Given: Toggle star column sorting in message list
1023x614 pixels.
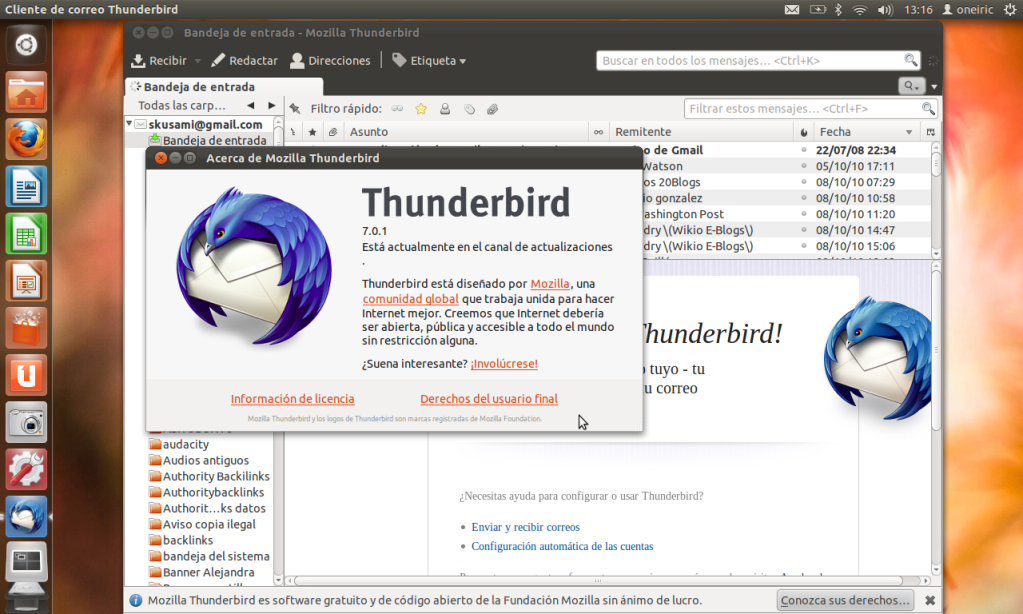Looking at the screenshot, I should click(x=312, y=132).
